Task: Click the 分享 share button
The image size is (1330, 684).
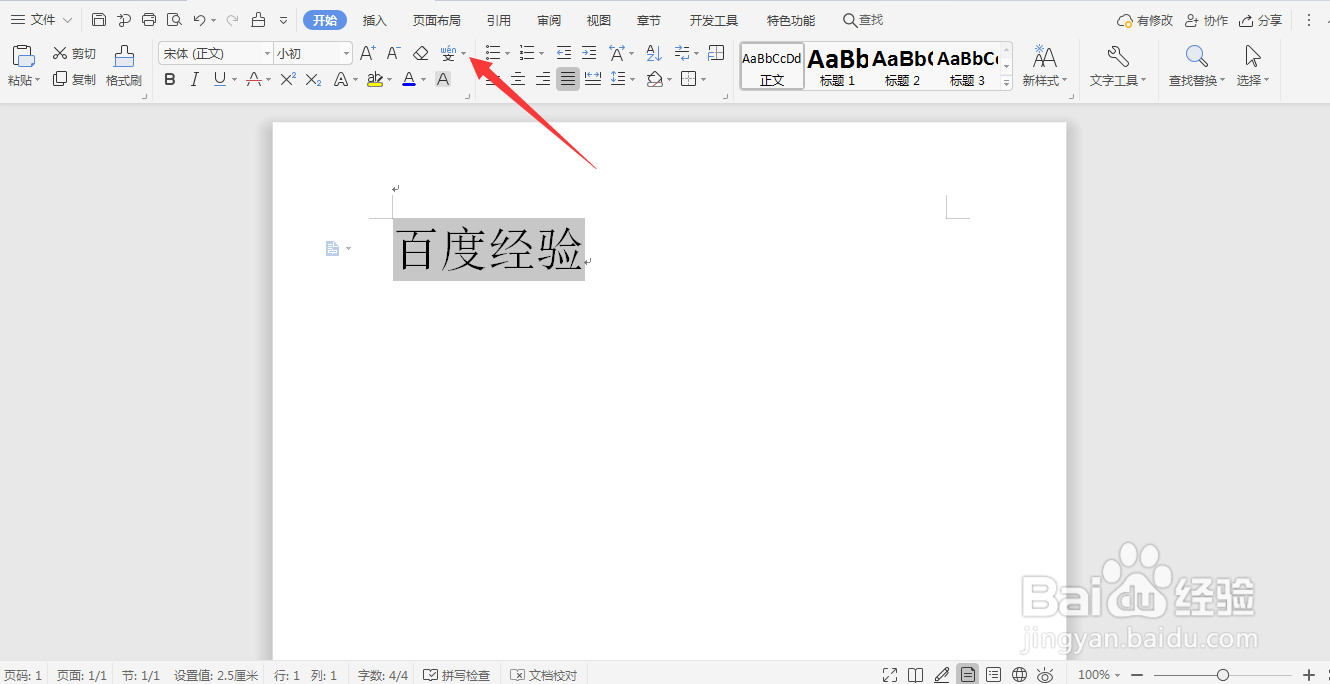Action: tap(1260, 20)
